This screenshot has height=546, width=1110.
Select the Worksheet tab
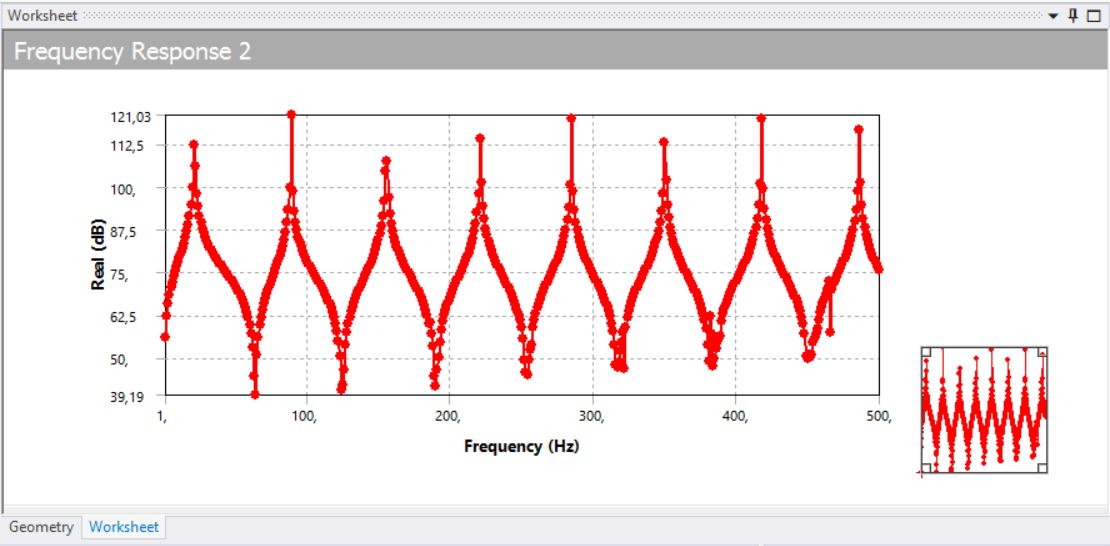click(x=124, y=527)
